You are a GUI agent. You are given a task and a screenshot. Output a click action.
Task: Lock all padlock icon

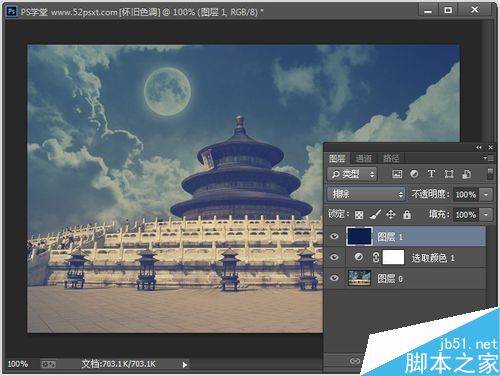(407, 214)
